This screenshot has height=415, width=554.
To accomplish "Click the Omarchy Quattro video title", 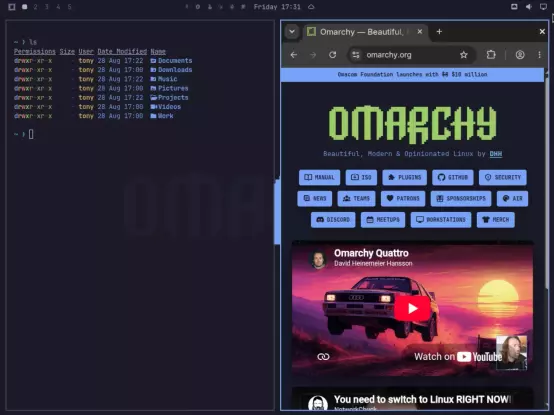I will click(x=371, y=253).
